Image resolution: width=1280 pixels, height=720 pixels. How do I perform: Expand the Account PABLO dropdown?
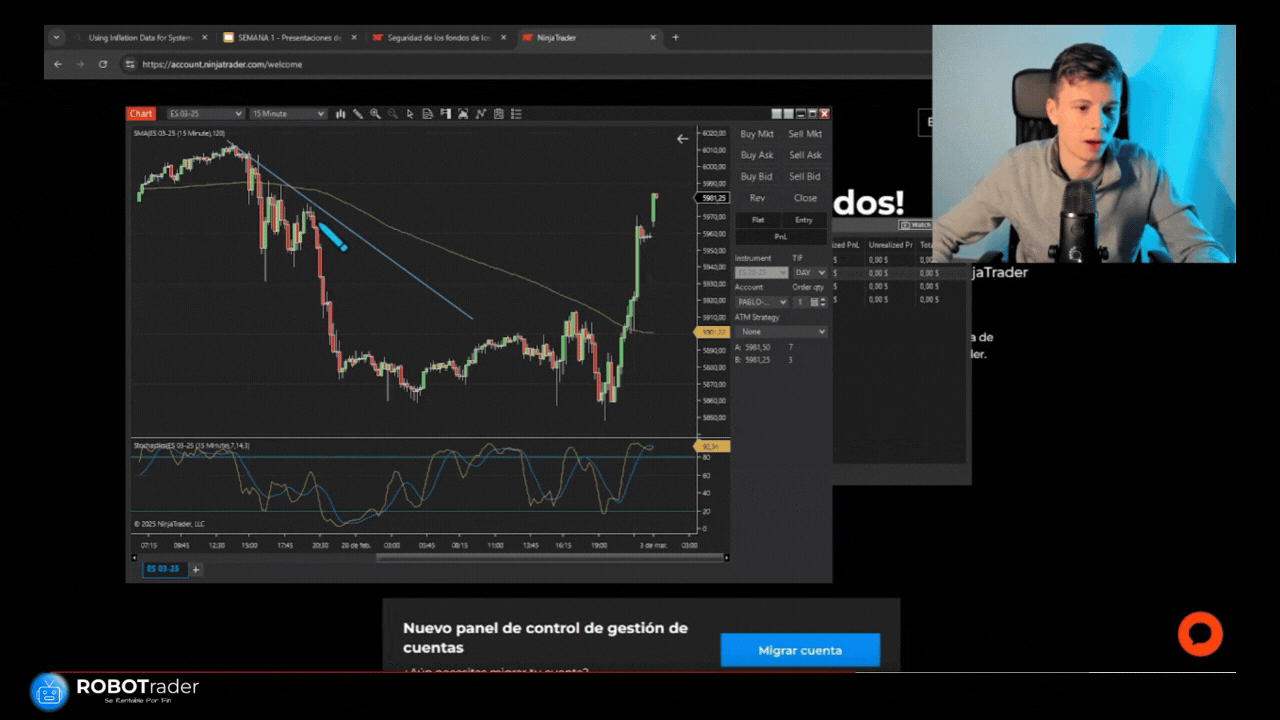(761, 302)
